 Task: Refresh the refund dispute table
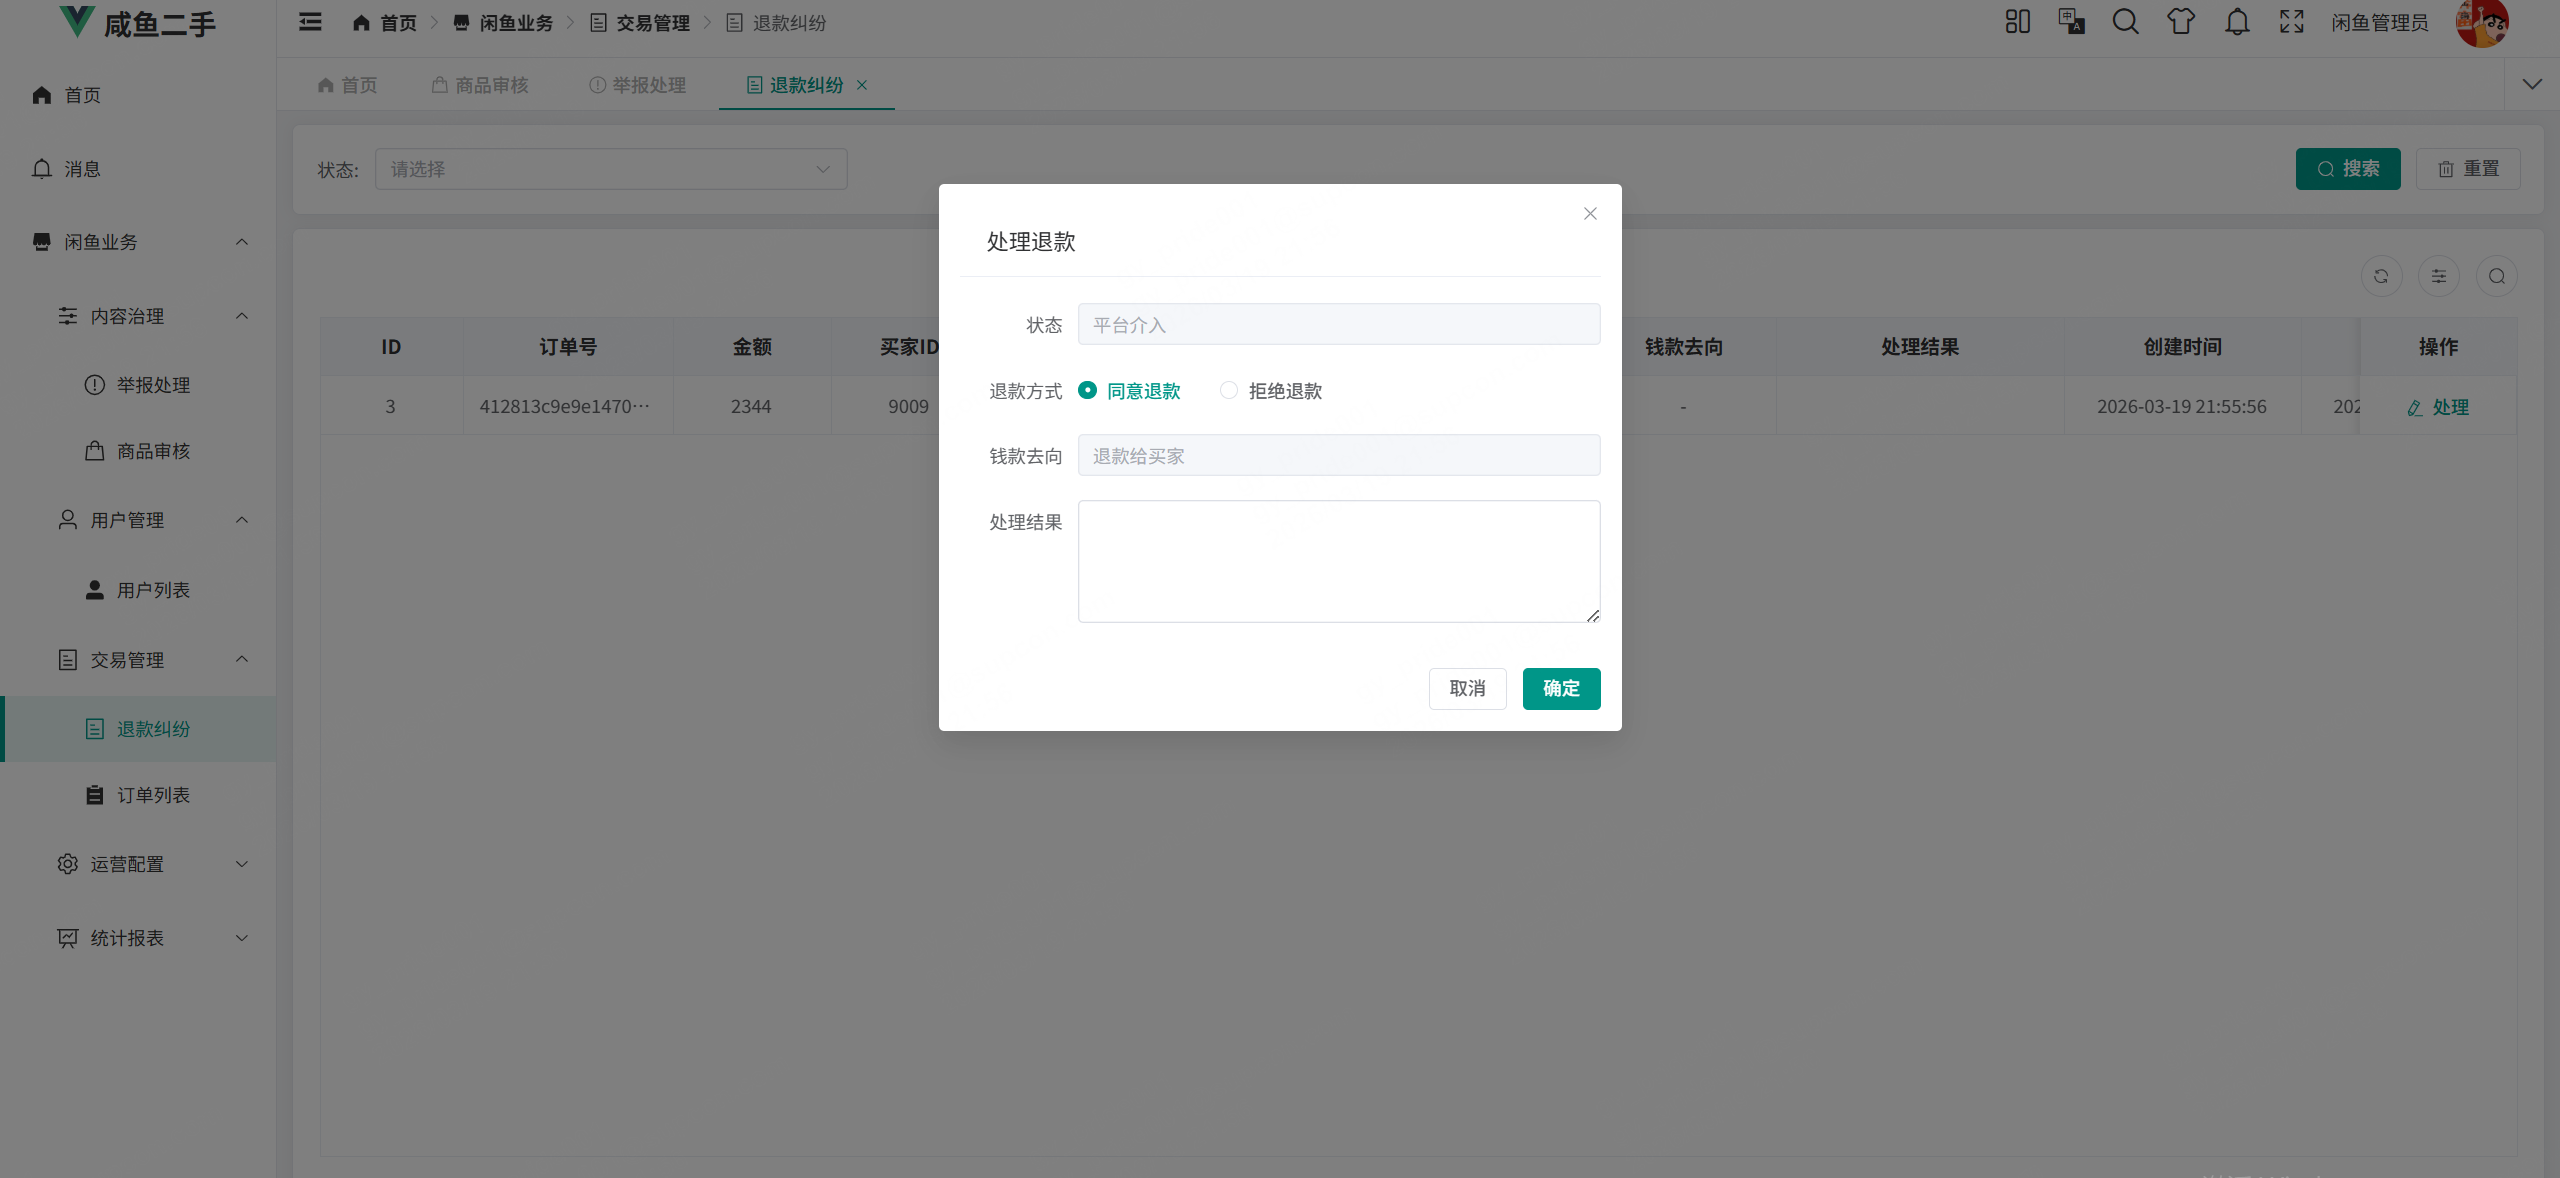(x=2381, y=276)
